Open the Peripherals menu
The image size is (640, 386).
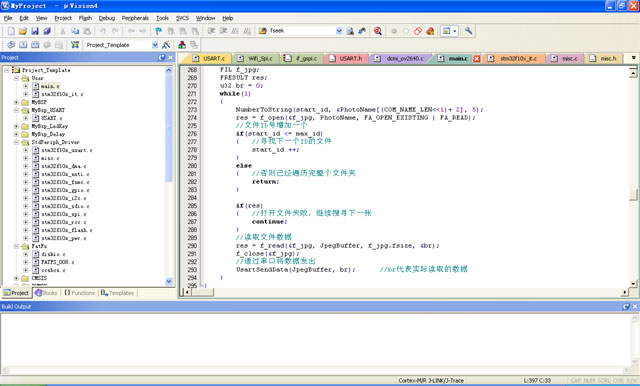point(135,18)
